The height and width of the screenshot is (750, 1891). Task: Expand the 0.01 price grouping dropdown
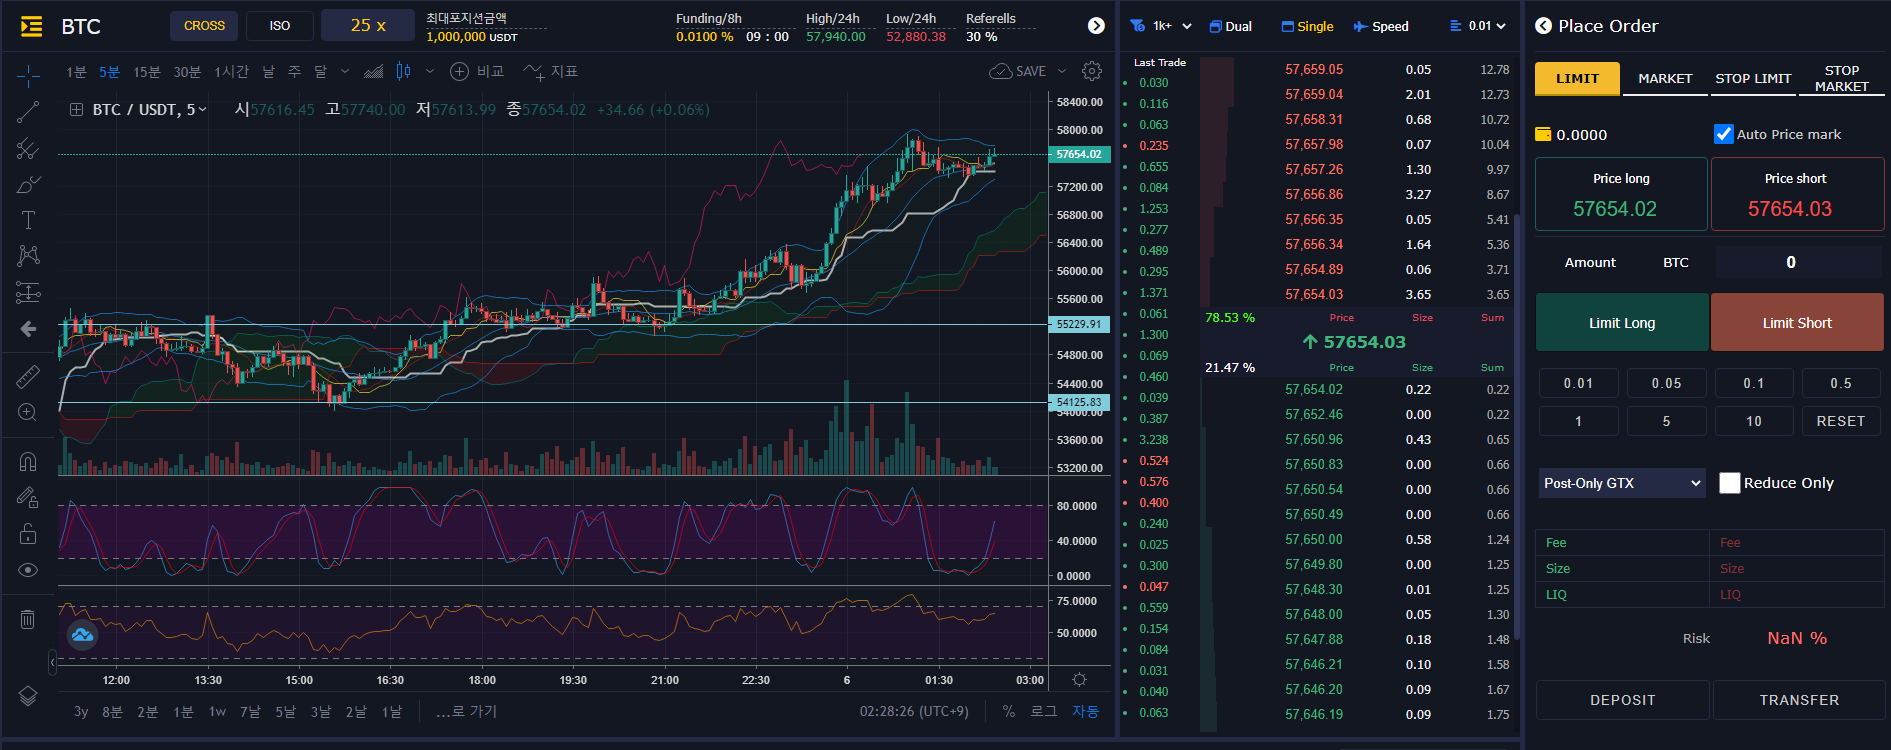tap(1478, 26)
